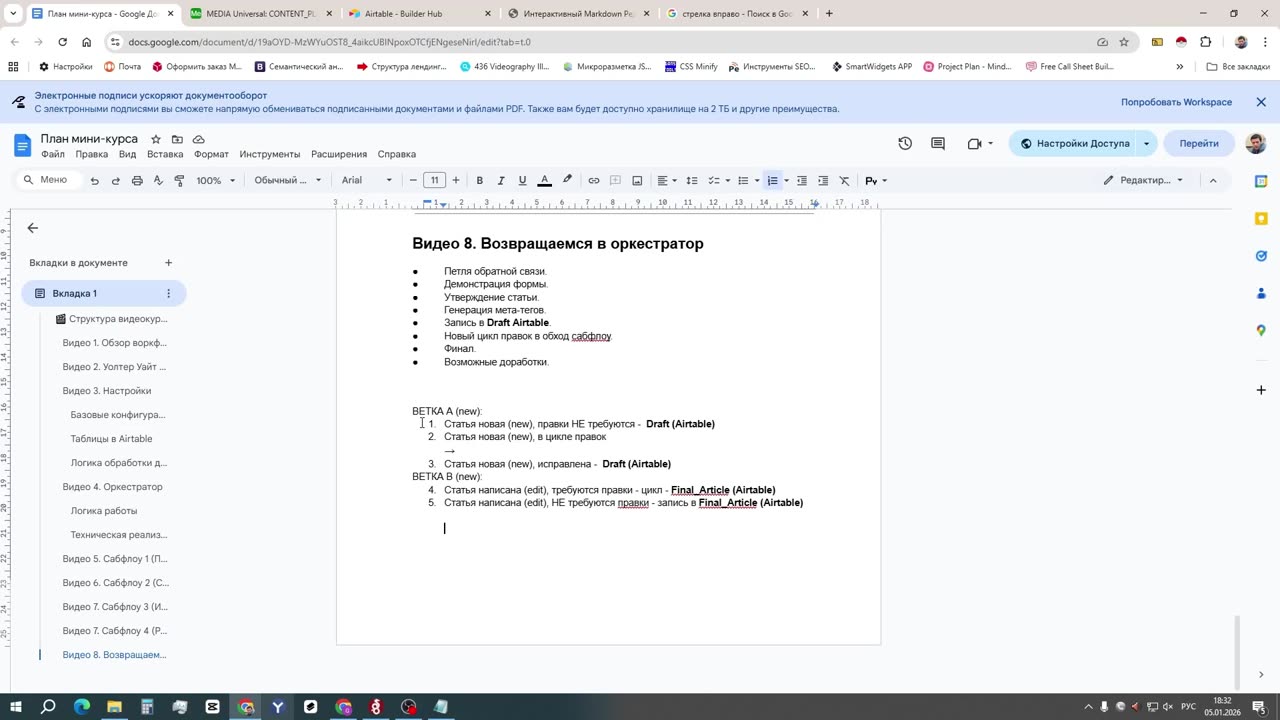Open the zoom level dropdown
The image size is (1280, 720).
point(215,181)
